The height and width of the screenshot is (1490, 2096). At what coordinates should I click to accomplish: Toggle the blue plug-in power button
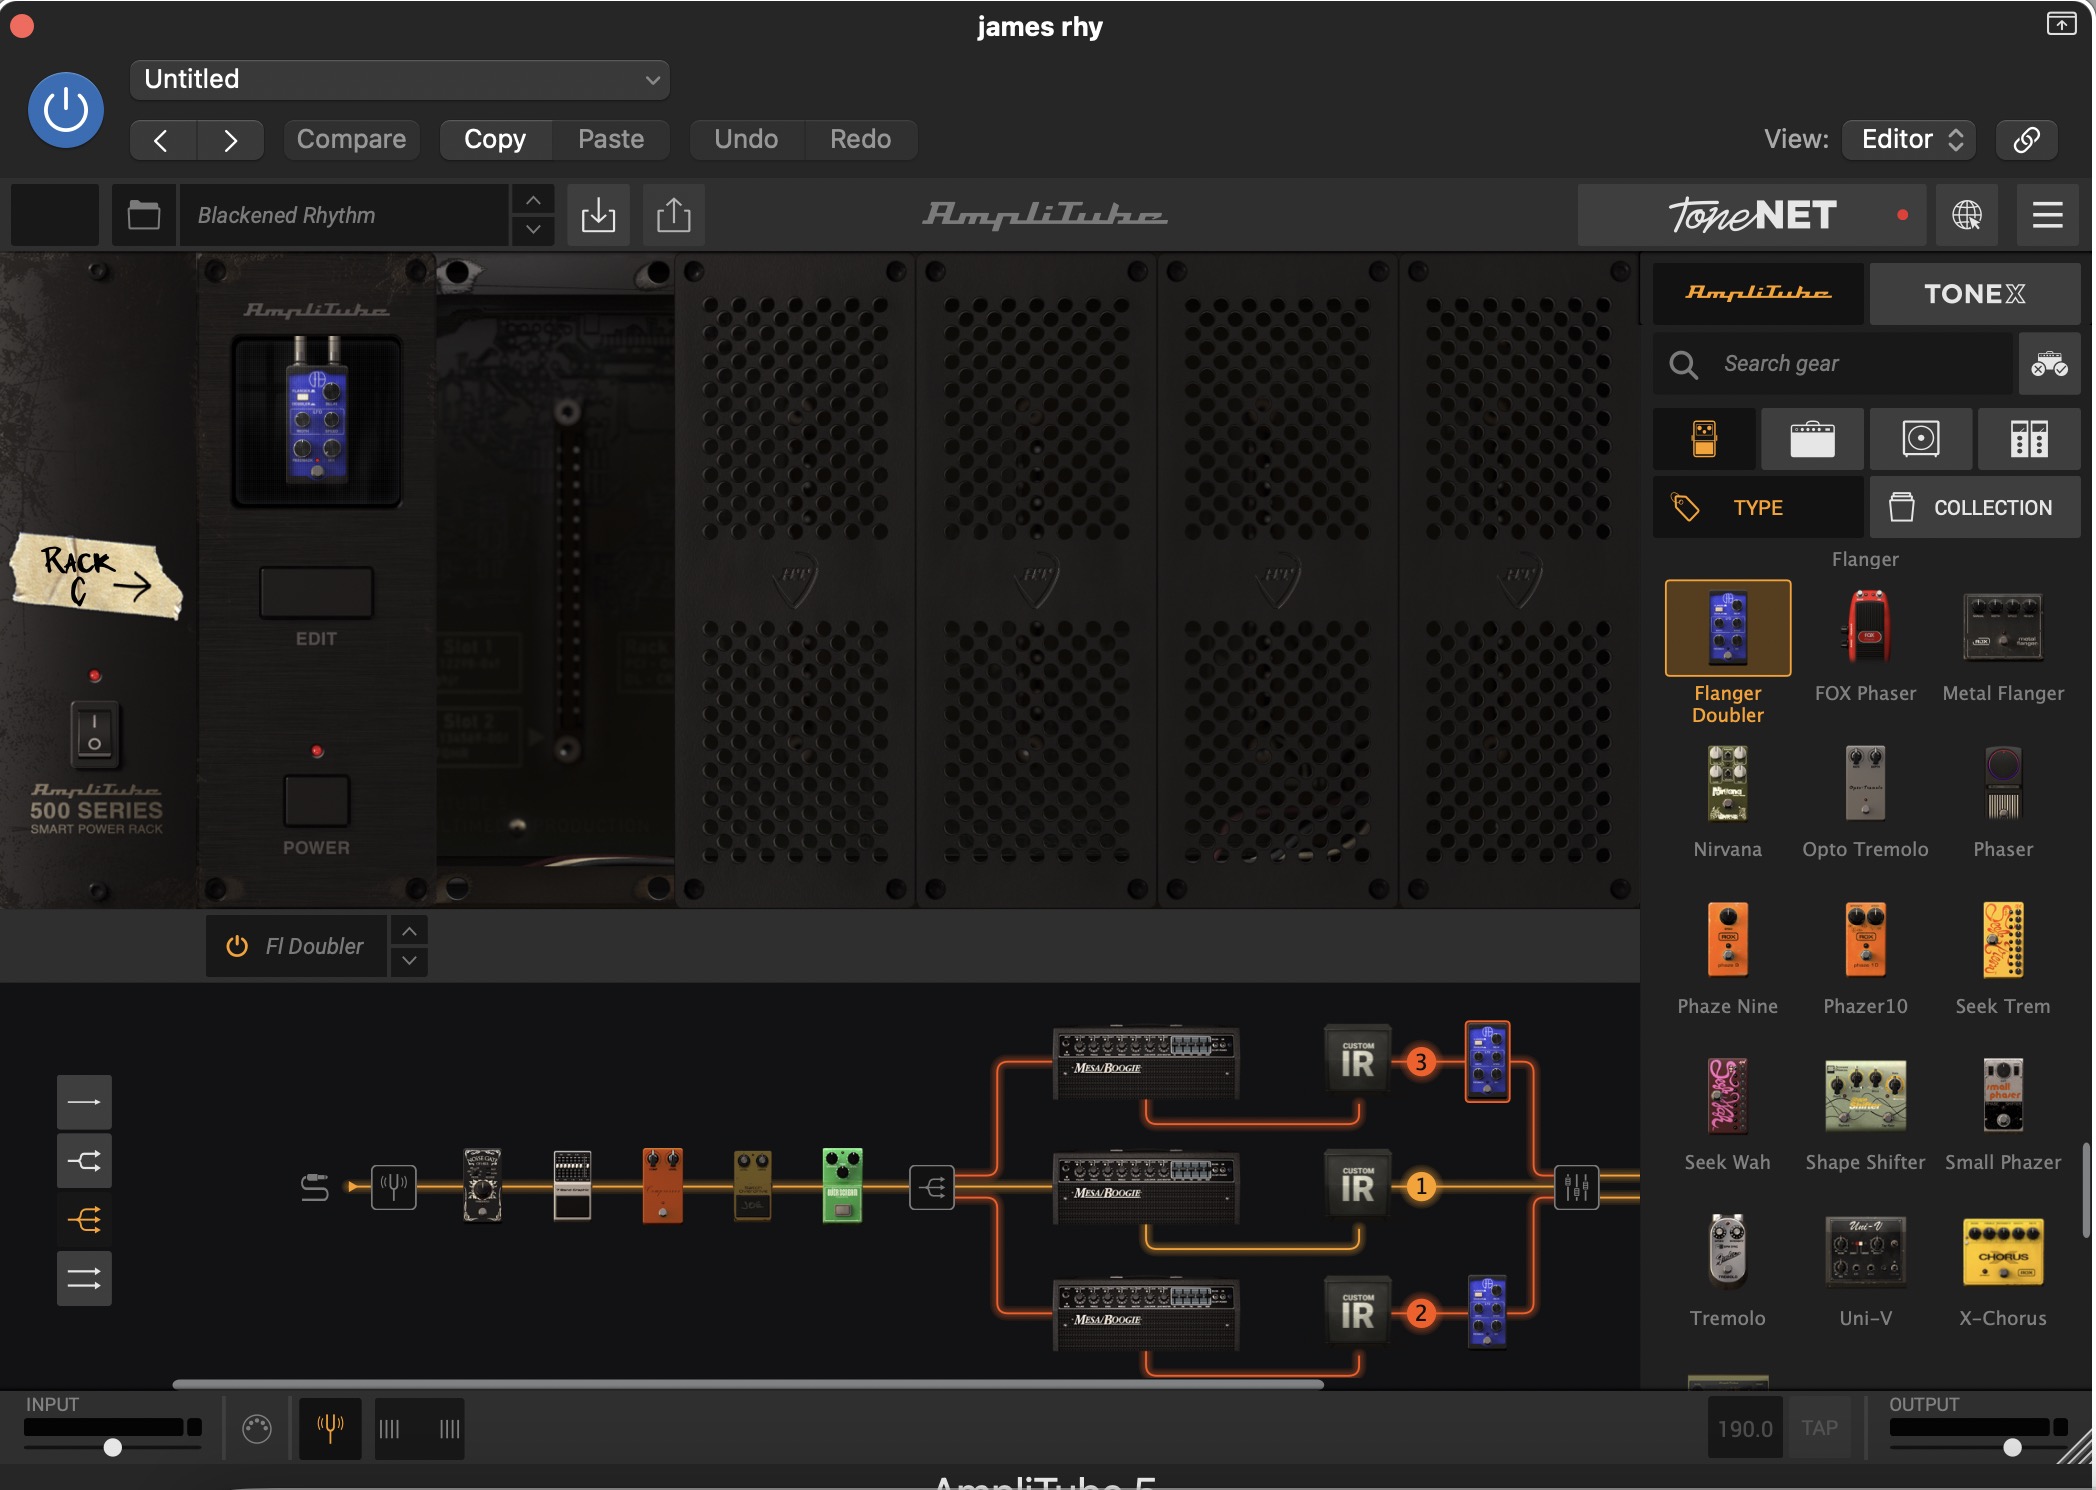tap(66, 110)
